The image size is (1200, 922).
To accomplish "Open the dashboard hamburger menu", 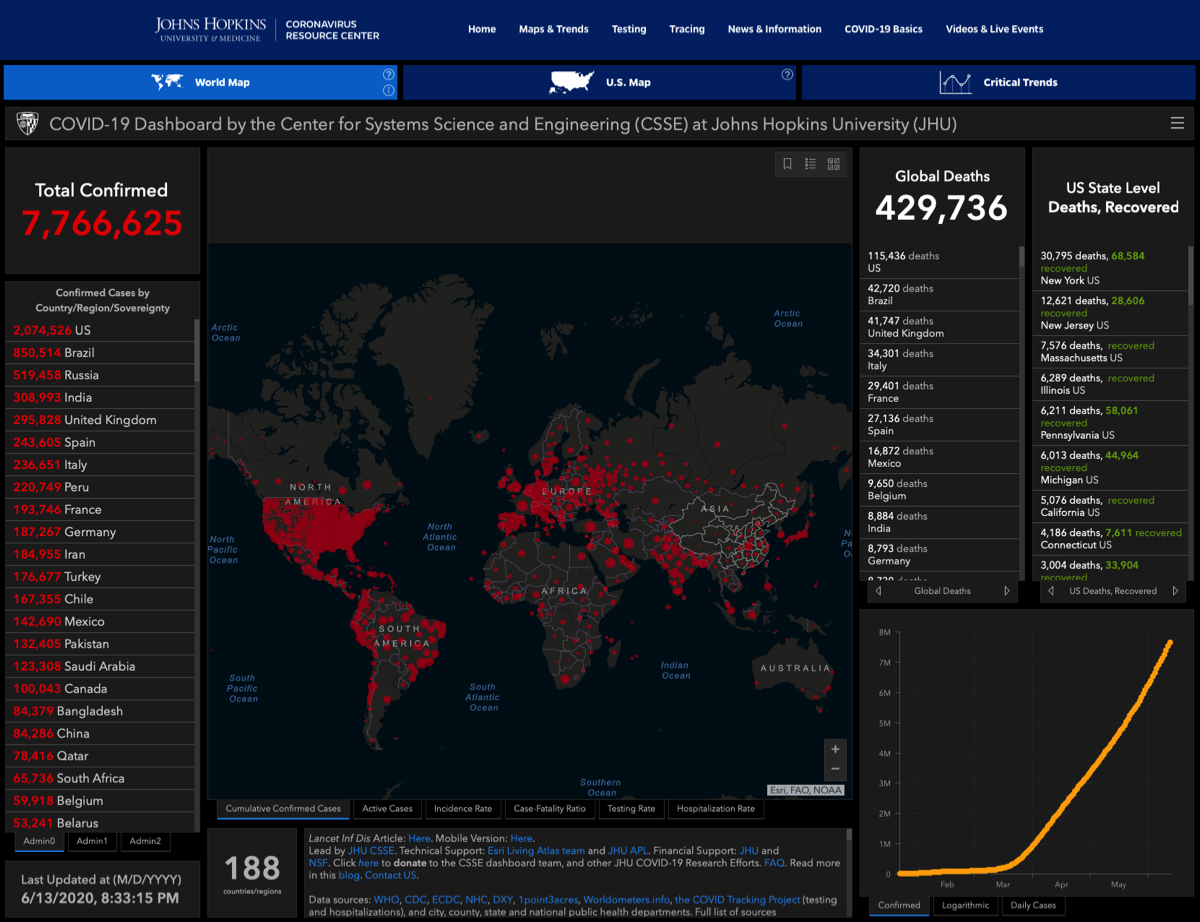I will click(1177, 124).
